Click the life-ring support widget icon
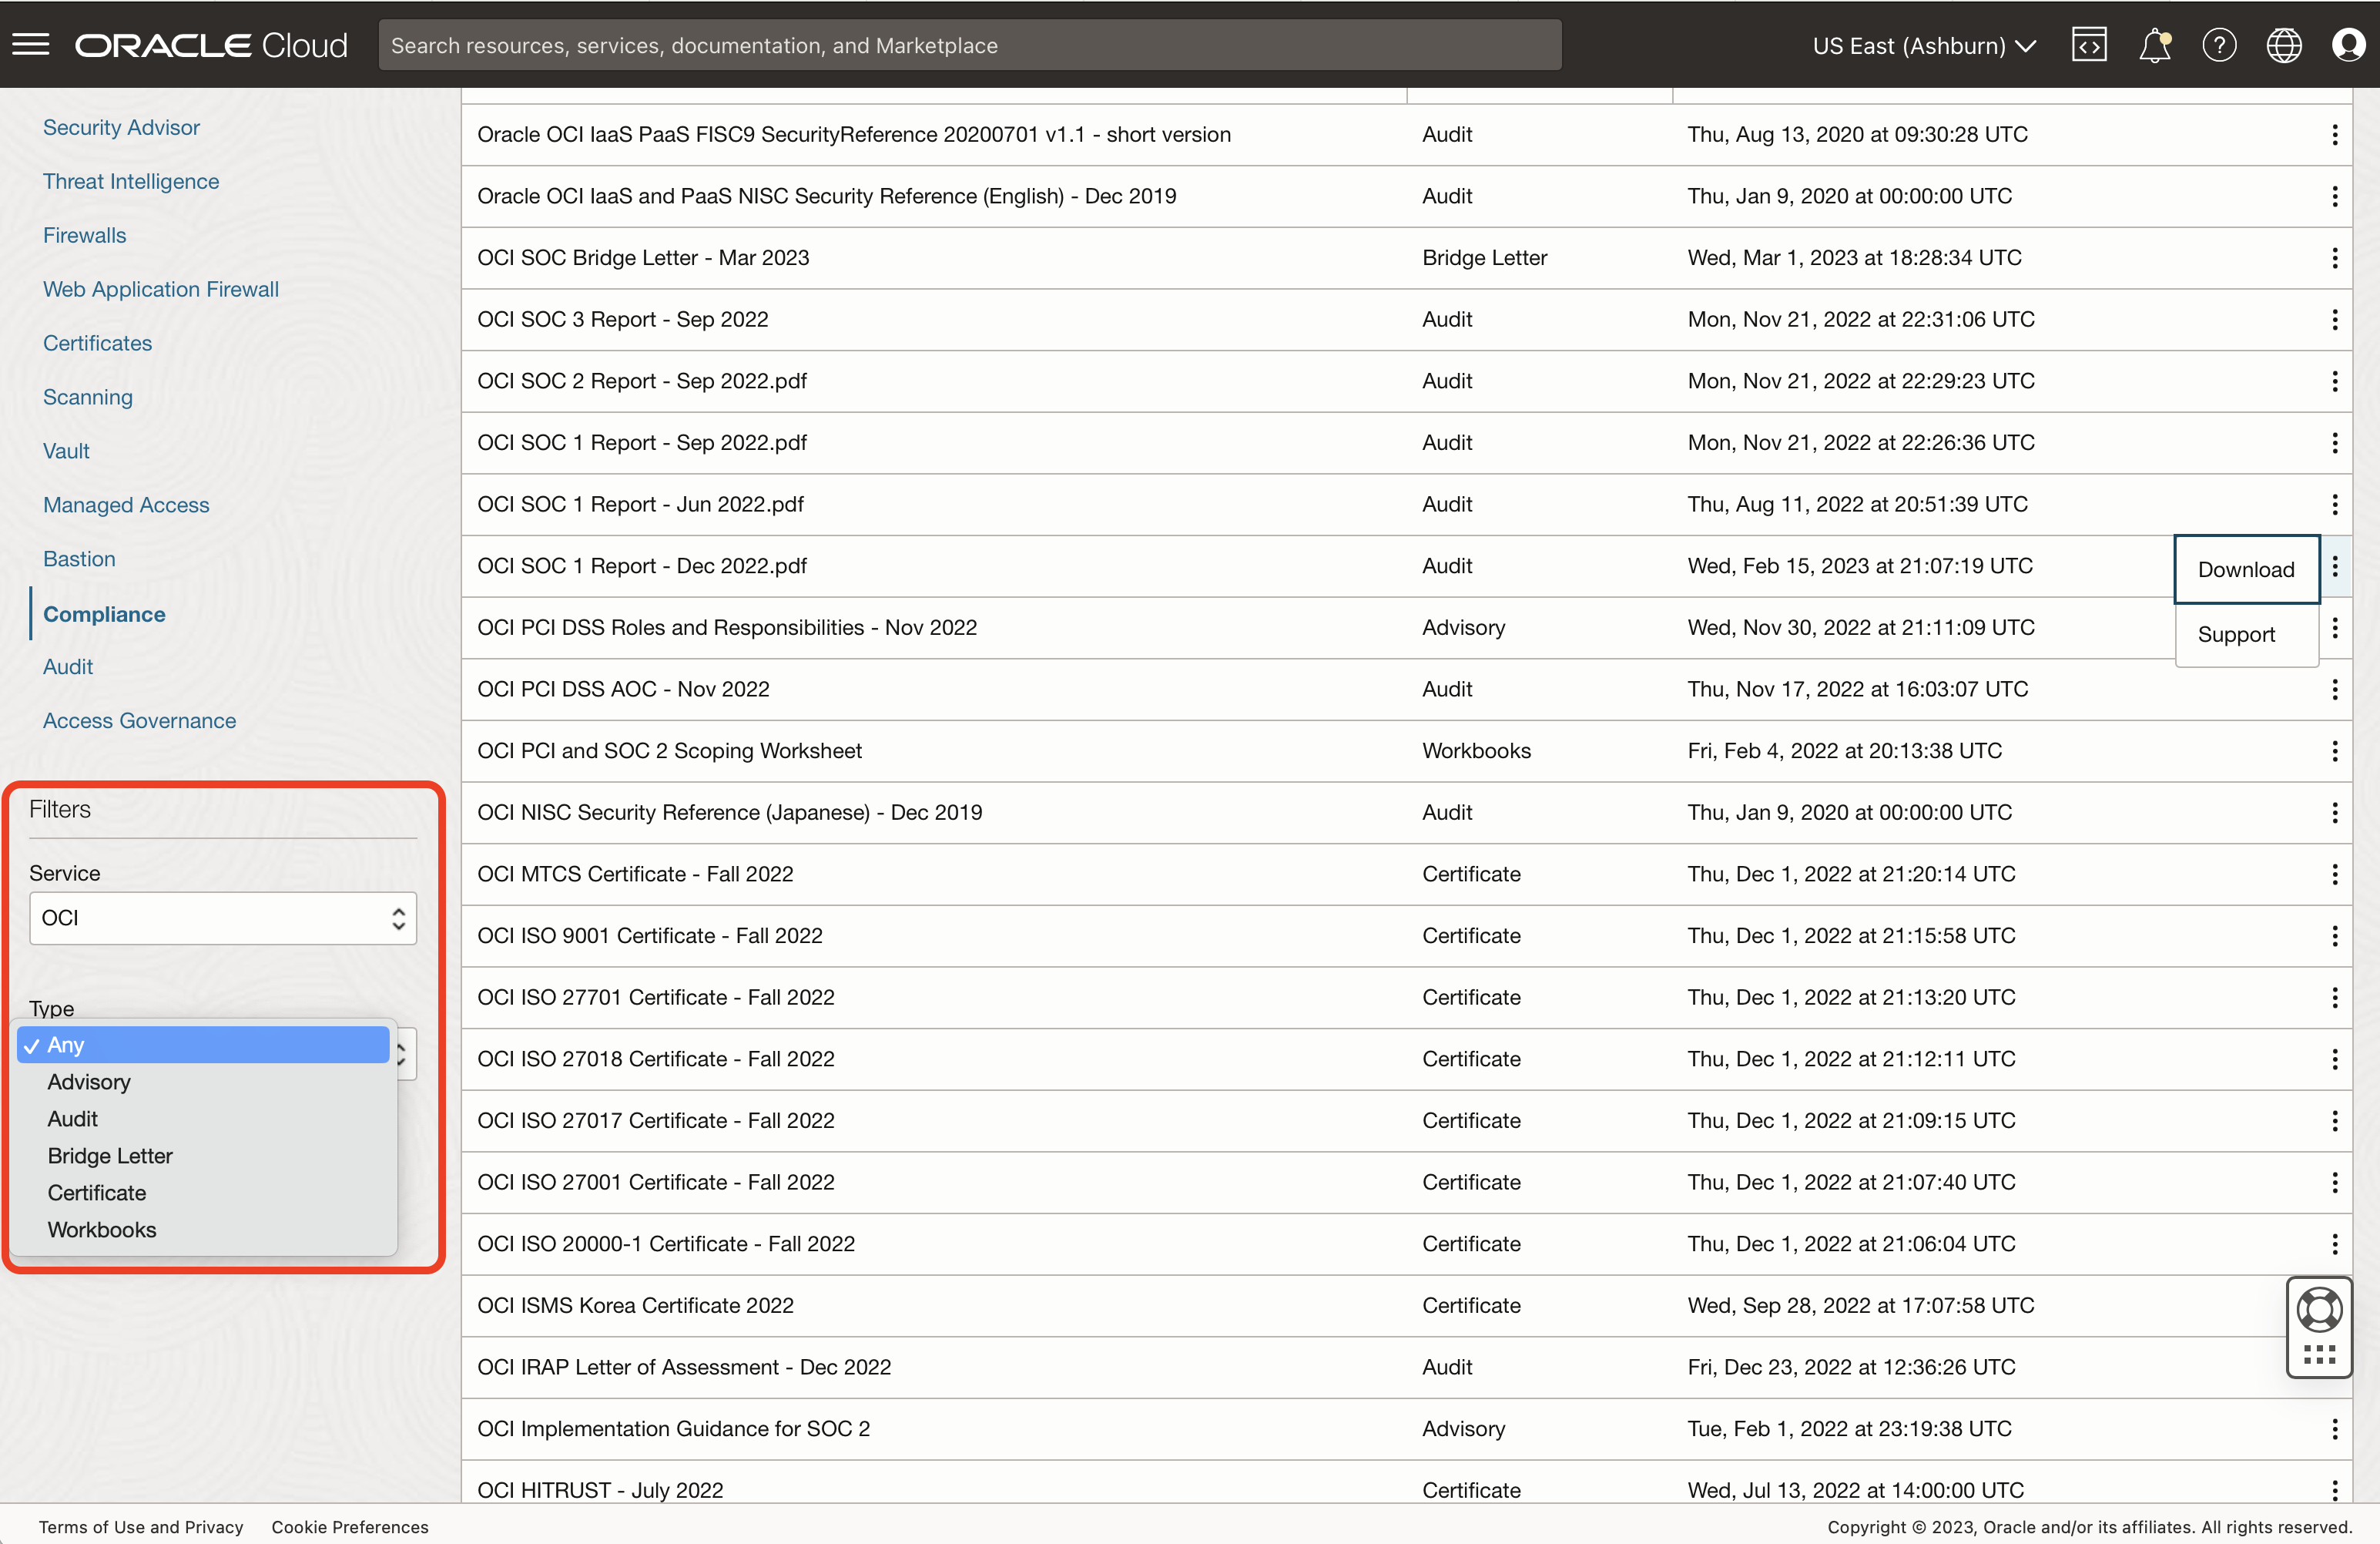 pyautogui.click(x=2319, y=1309)
